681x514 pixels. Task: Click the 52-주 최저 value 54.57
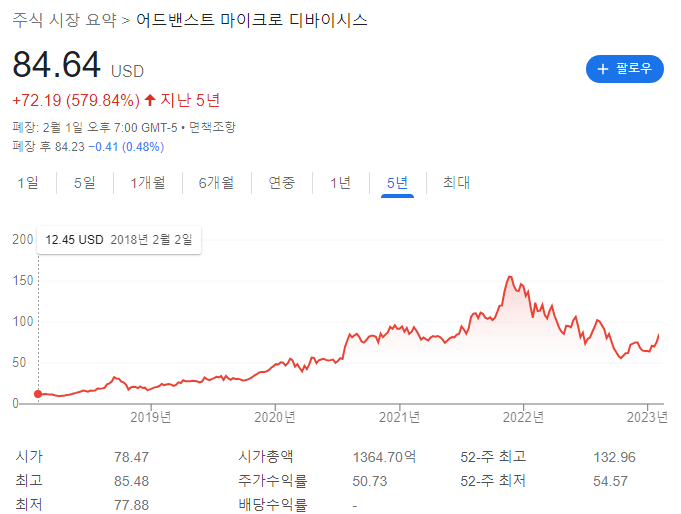point(610,481)
